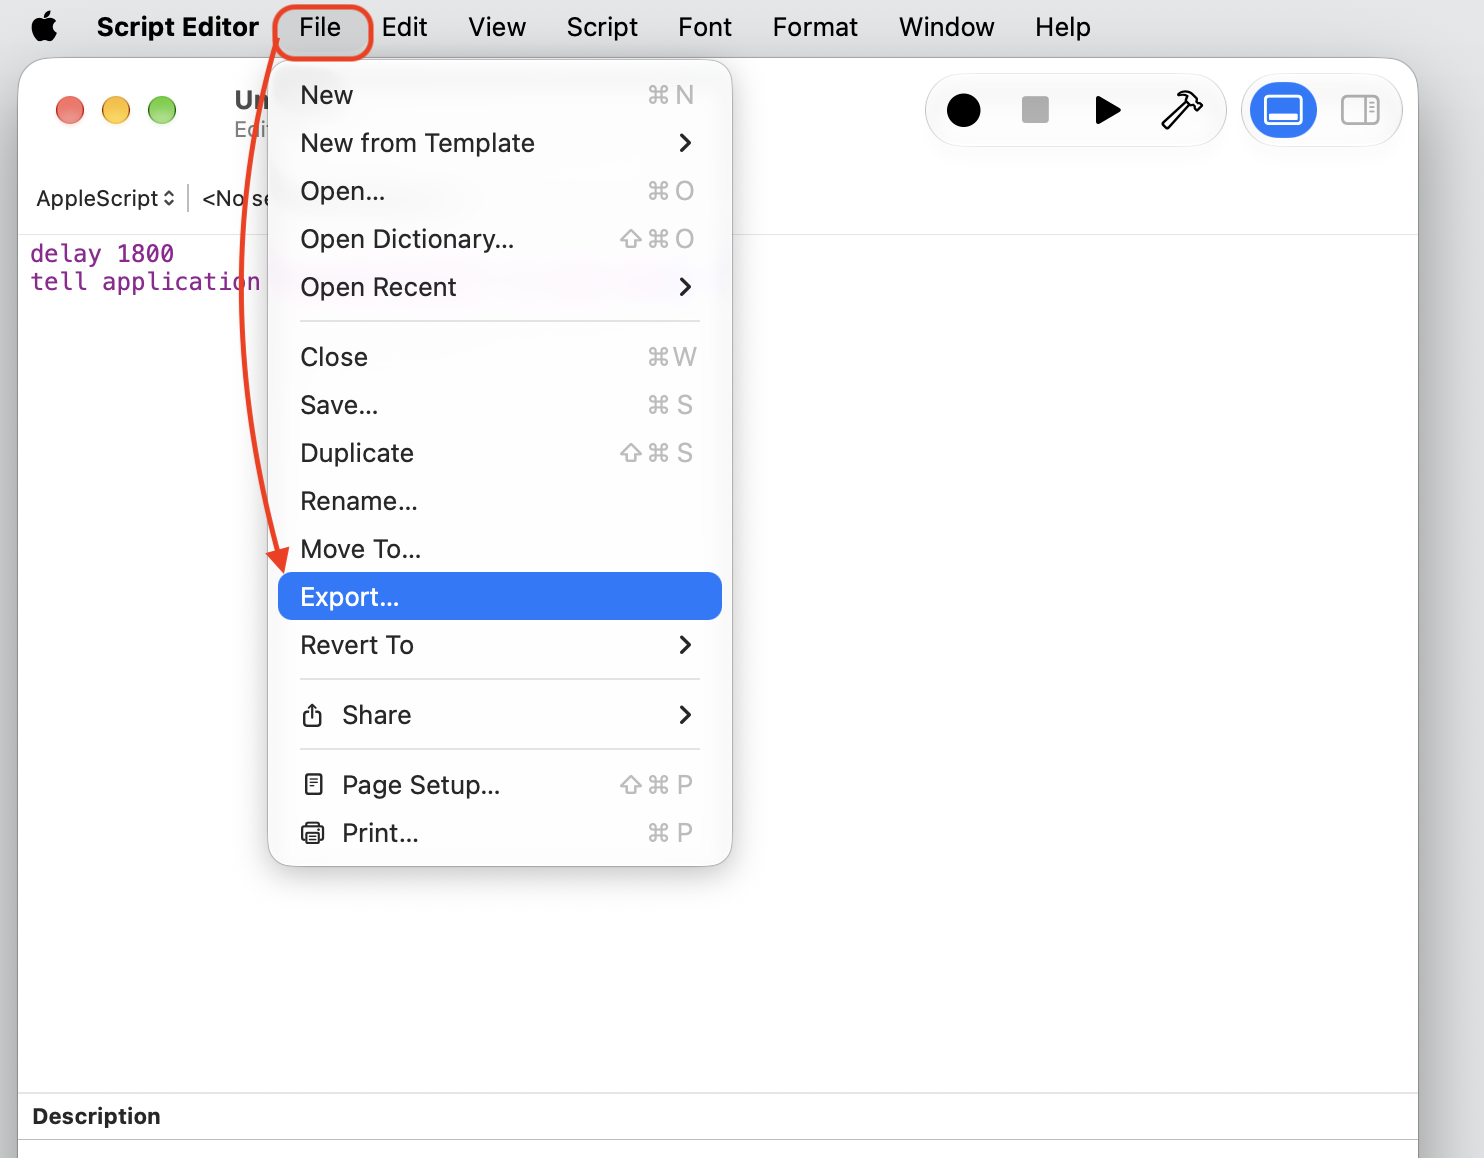This screenshot has width=1484, height=1158.
Task: Click the 'delay 1800' script line
Action: pyautogui.click(x=102, y=253)
